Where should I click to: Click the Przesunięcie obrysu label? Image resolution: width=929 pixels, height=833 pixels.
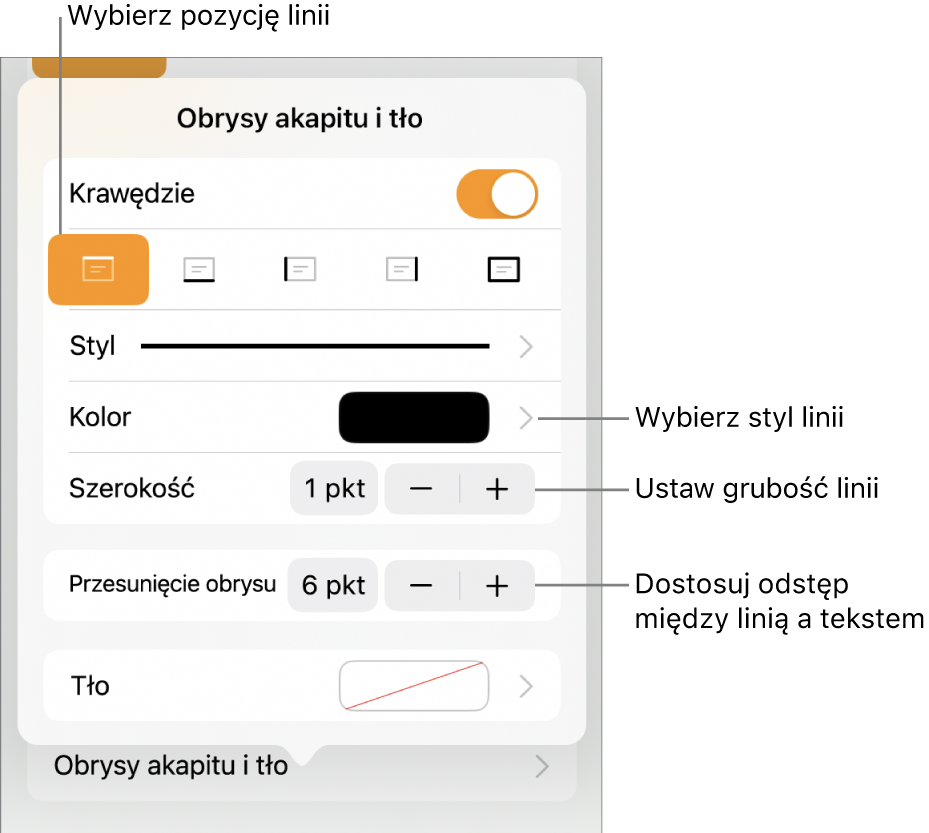tap(173, 584)
